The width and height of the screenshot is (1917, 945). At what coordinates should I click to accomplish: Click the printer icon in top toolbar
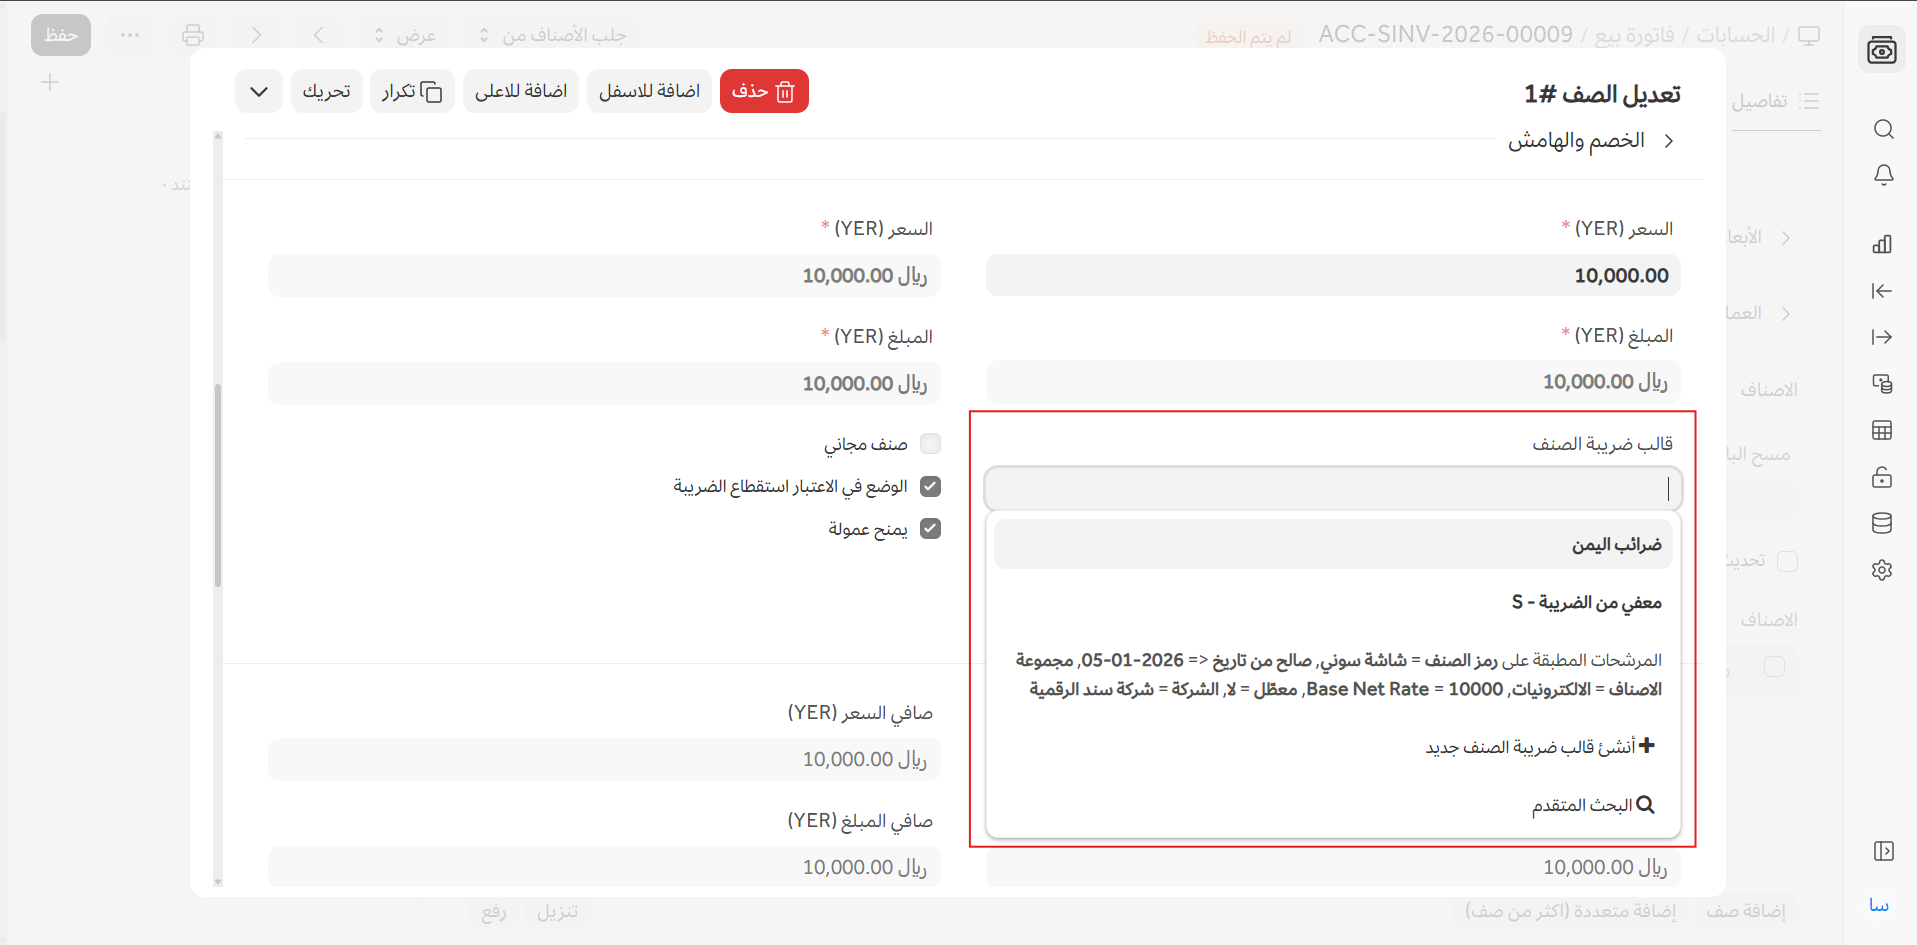pyautogui.click(x=193, y=36)
